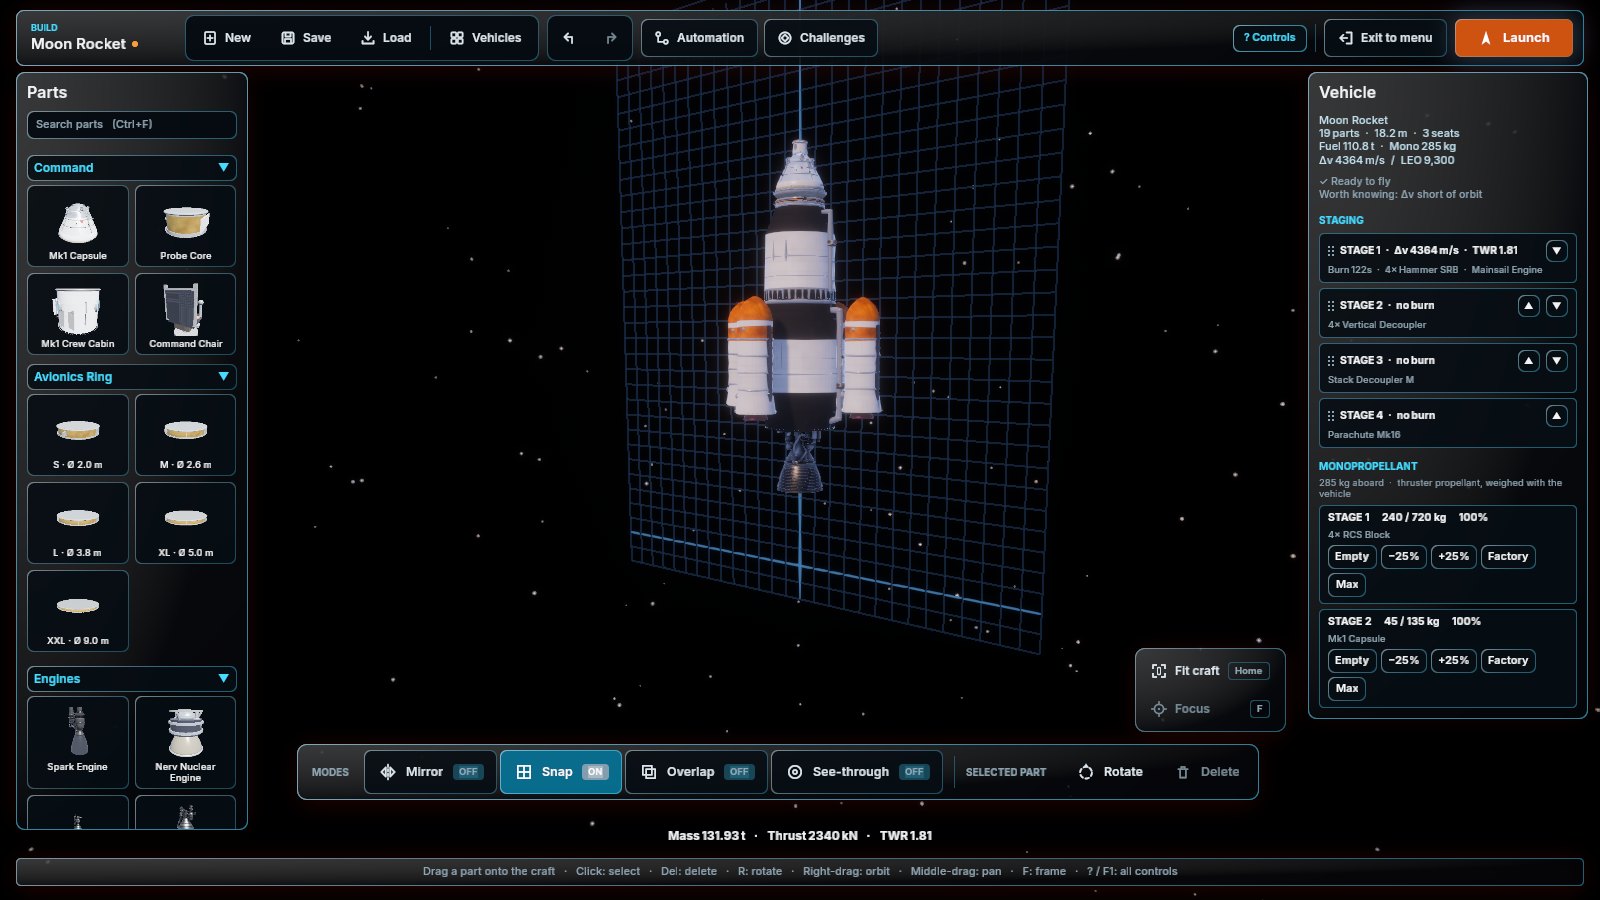
Task: Load a saved vehicle
Action: pos(386,38)
